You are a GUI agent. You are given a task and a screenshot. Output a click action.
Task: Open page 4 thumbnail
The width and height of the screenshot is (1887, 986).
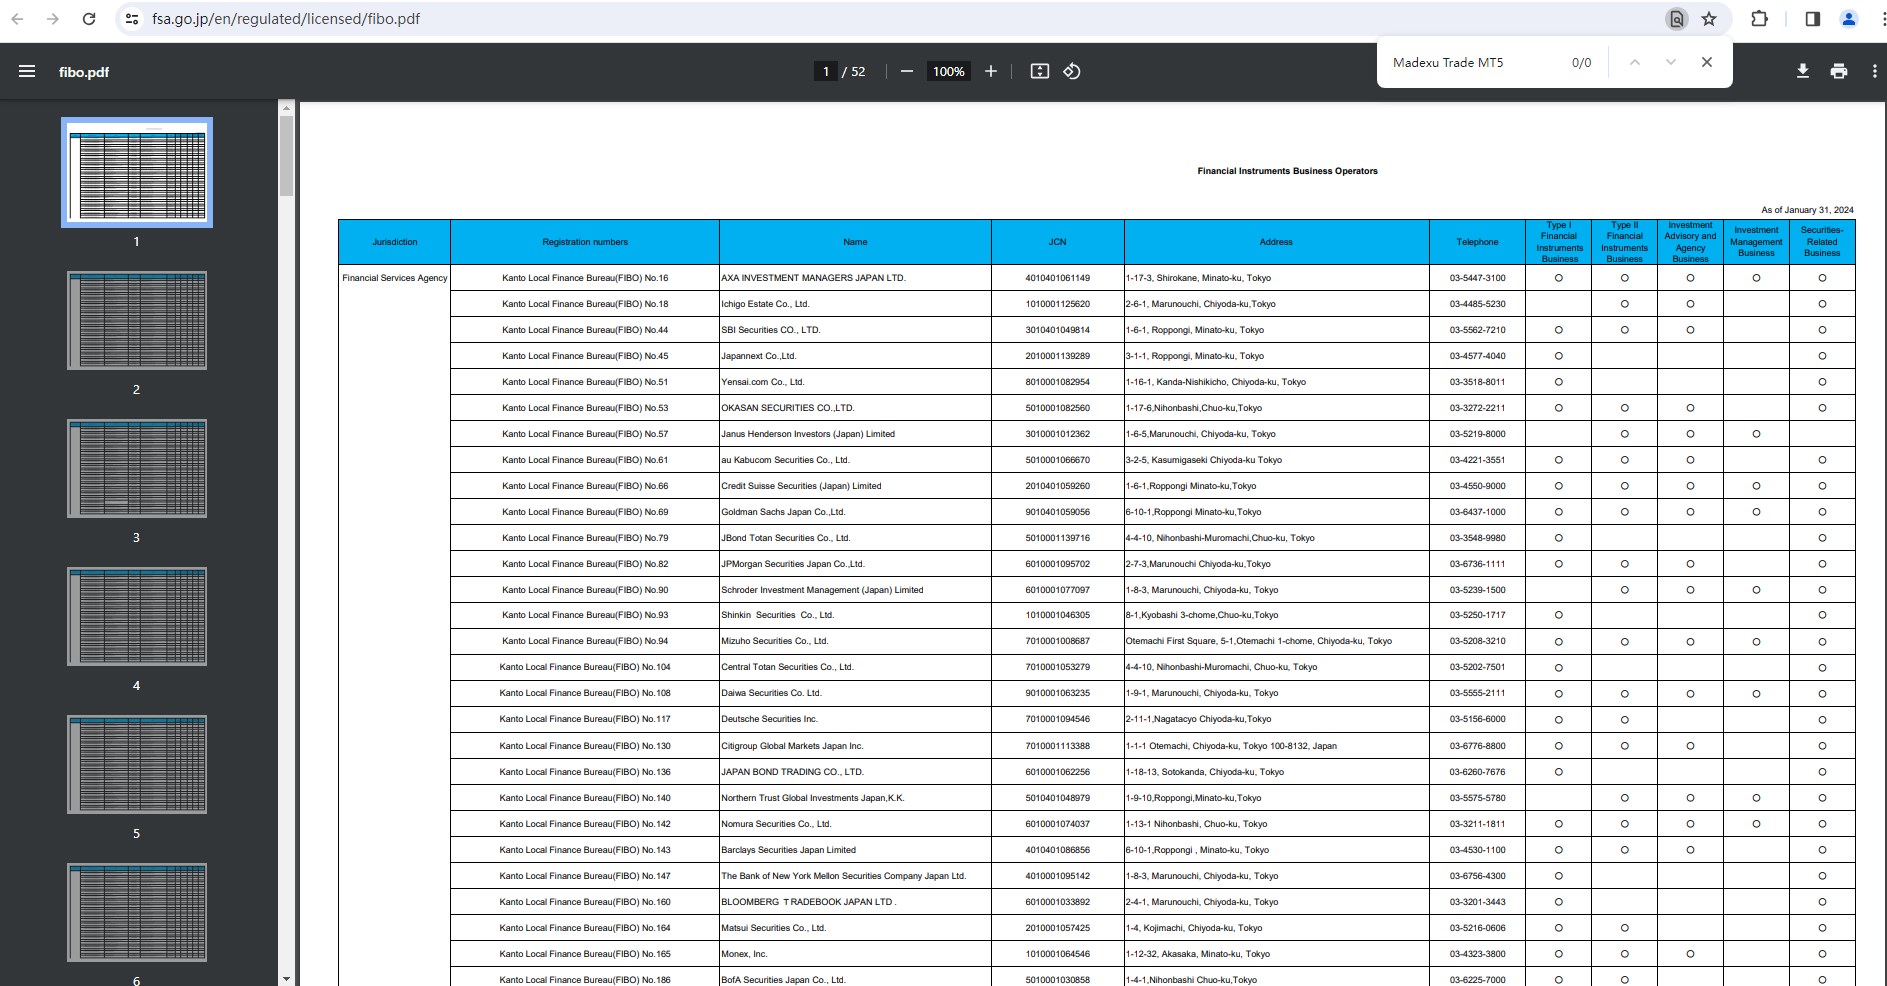137,616
